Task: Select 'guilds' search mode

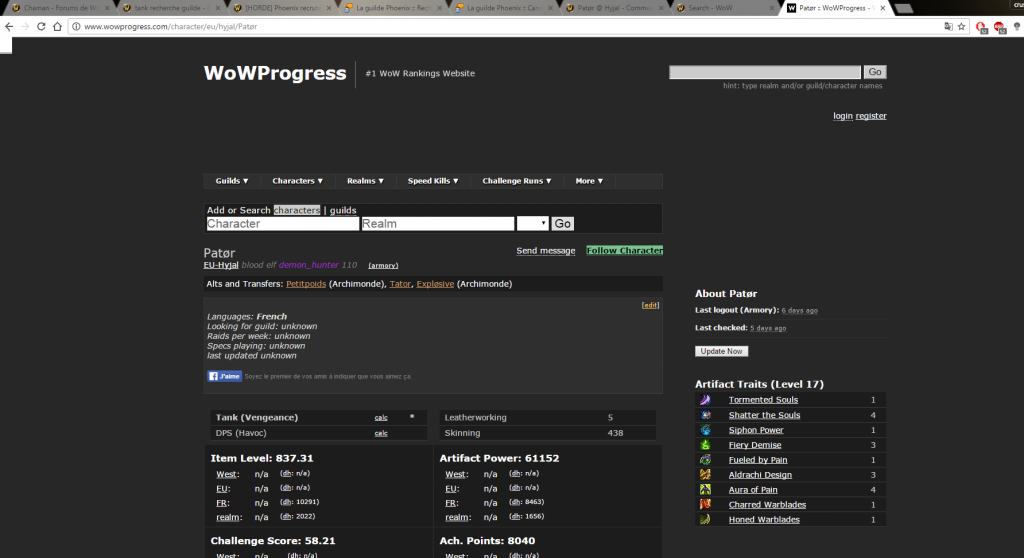Action: point(343,210)
